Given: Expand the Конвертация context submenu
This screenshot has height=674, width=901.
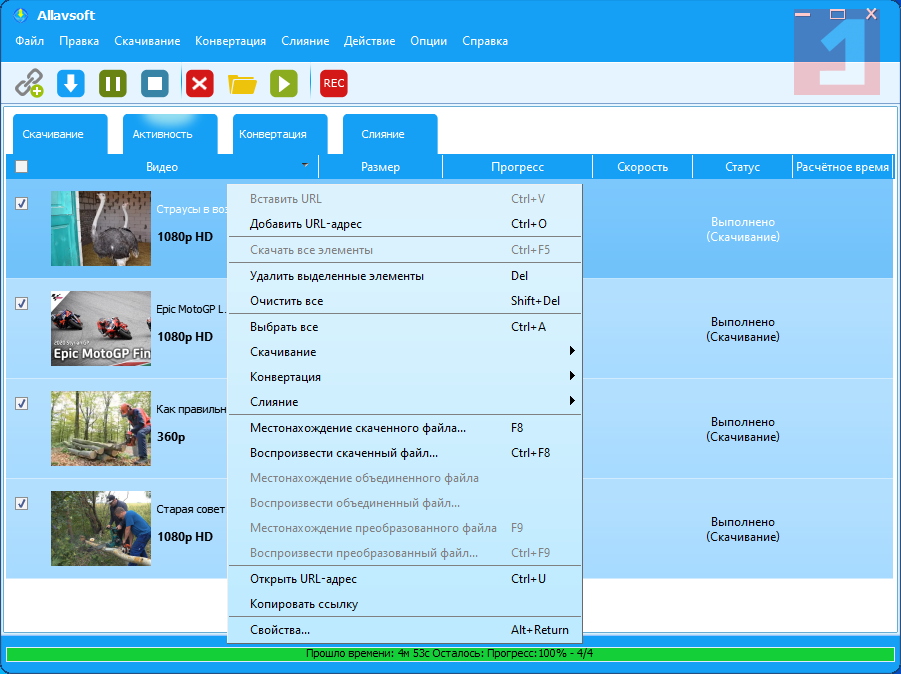Looking at the screenshot, I should (405, 377).
